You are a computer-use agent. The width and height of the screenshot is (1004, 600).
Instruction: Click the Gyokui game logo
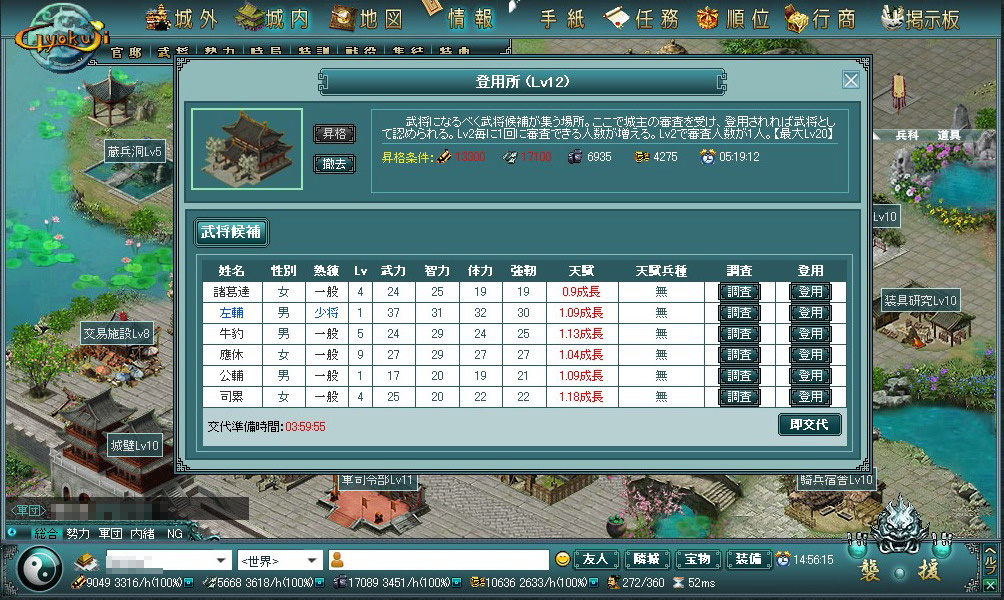tap(61, 38)
